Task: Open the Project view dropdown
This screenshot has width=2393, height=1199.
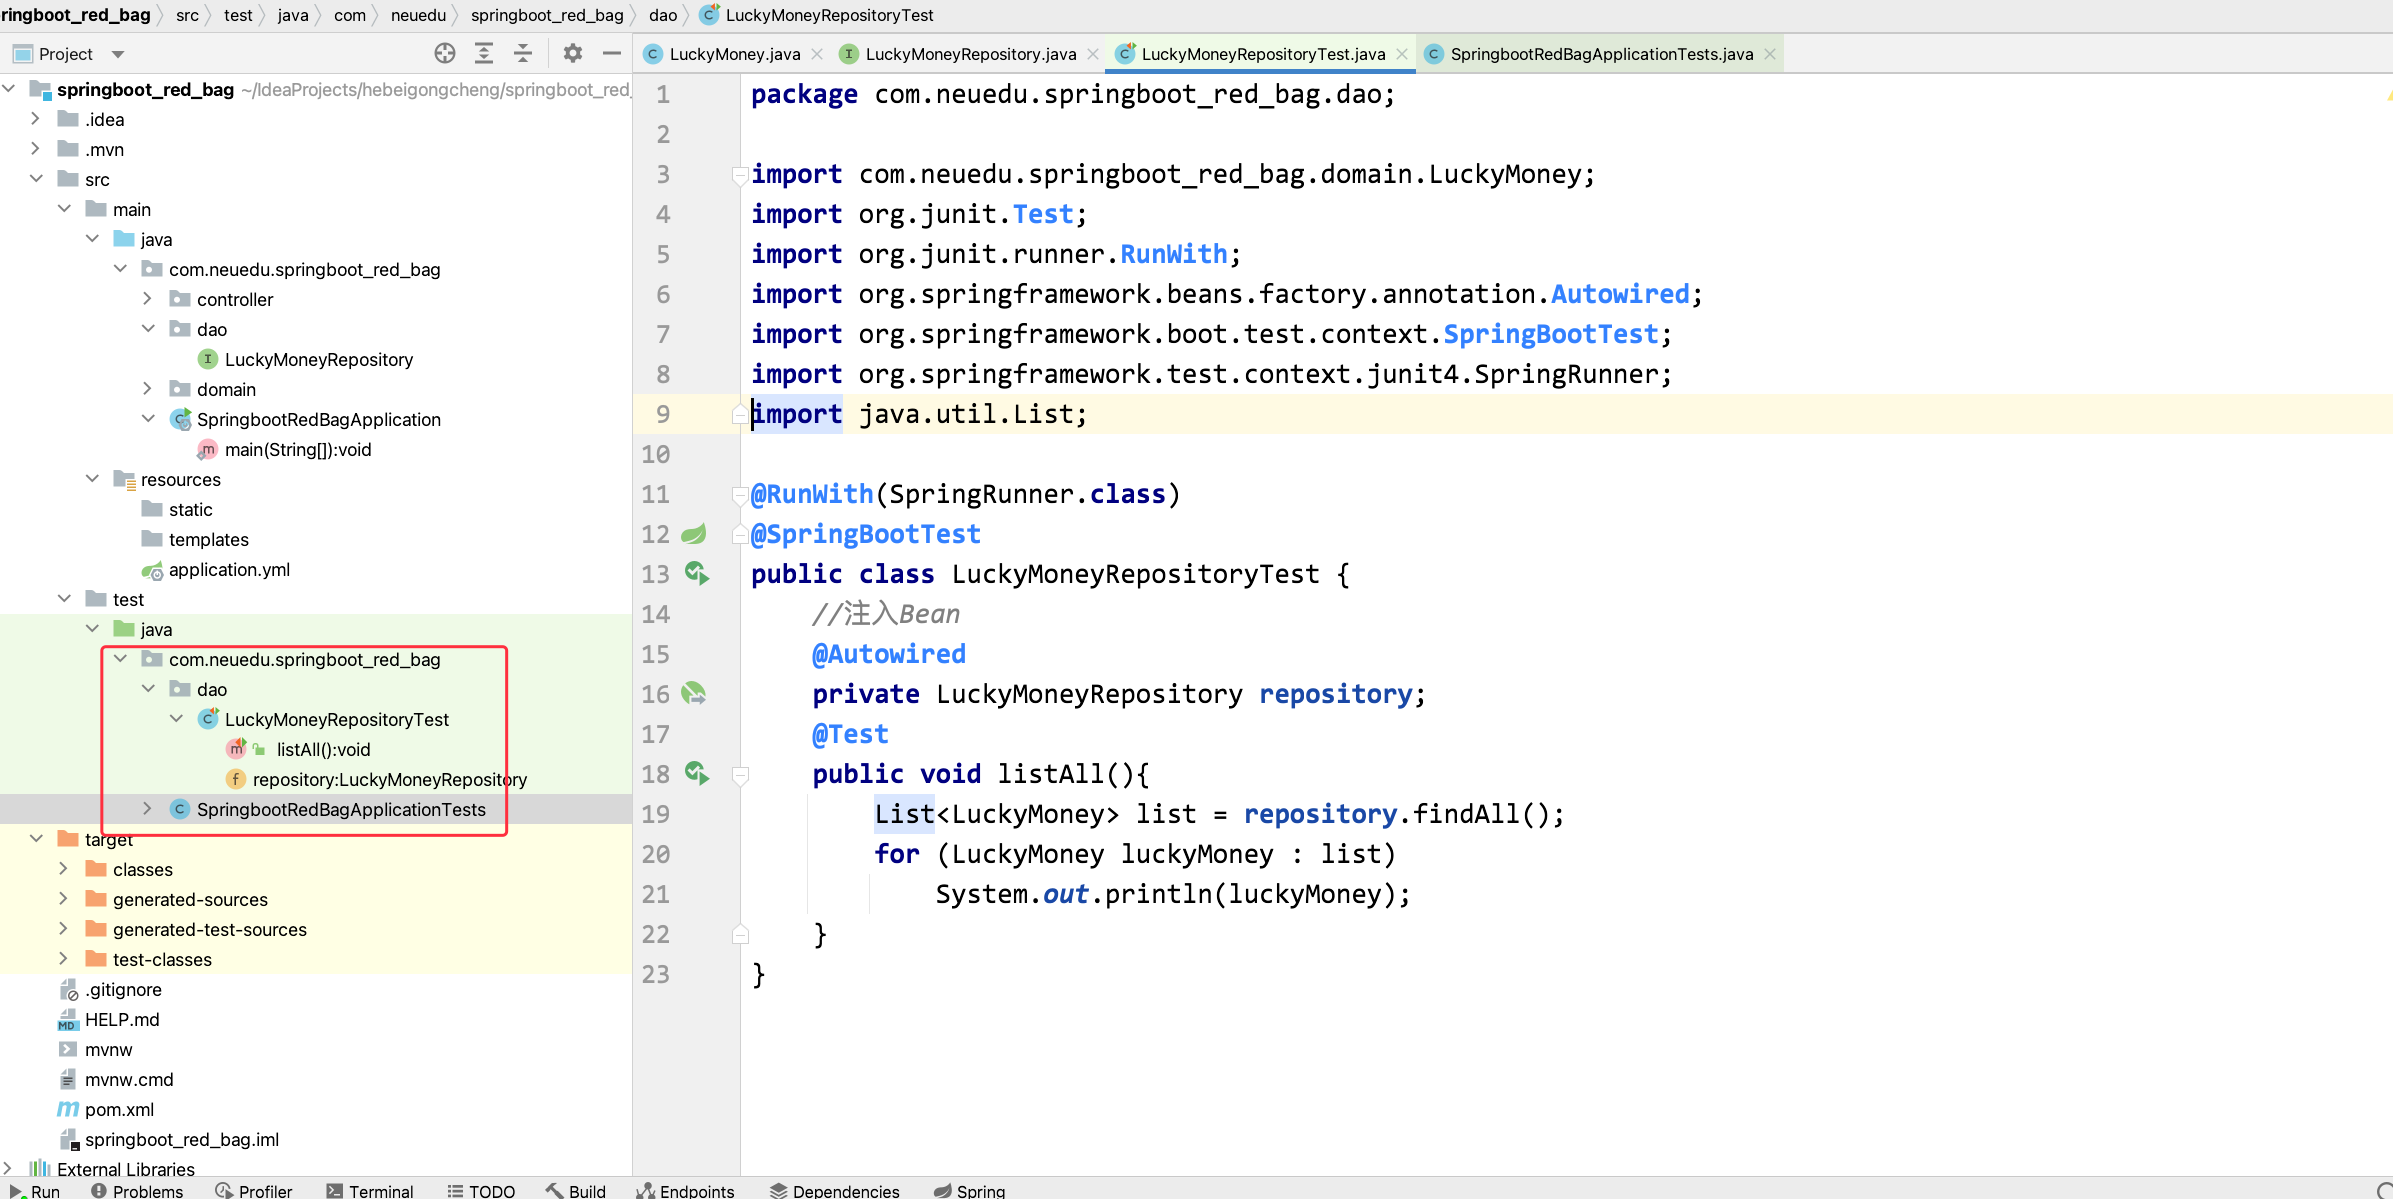Action: (118, 54)
